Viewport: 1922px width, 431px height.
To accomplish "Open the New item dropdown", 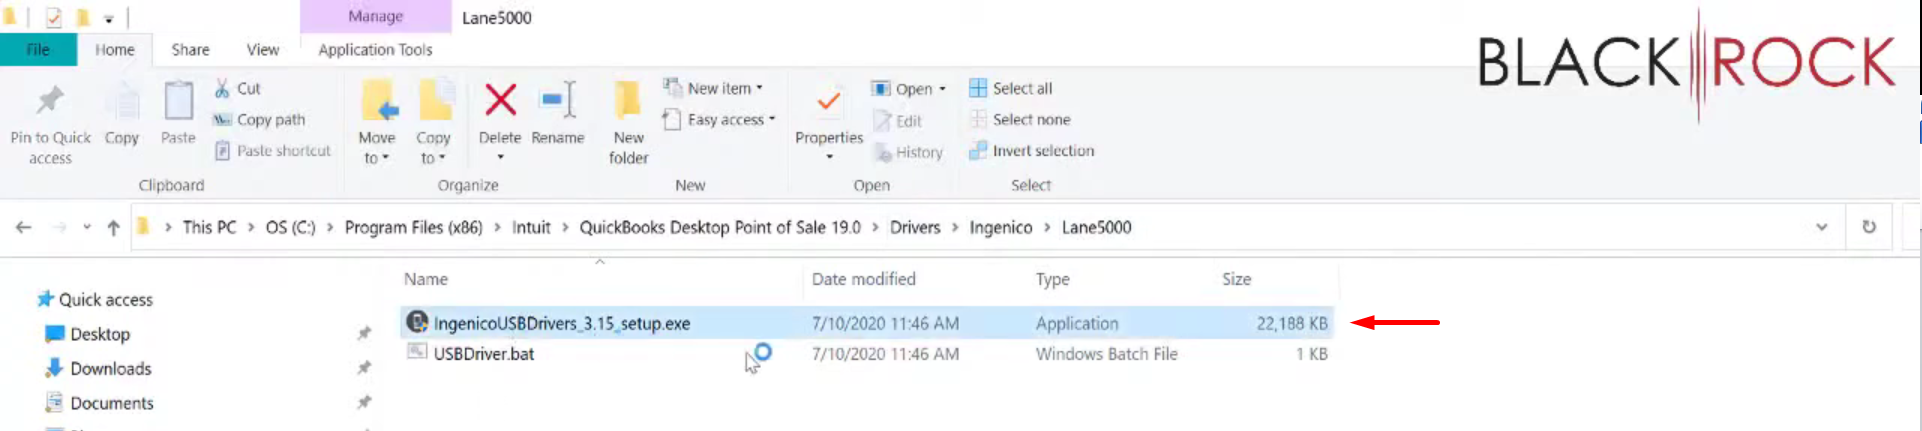I will coord(713,88).
